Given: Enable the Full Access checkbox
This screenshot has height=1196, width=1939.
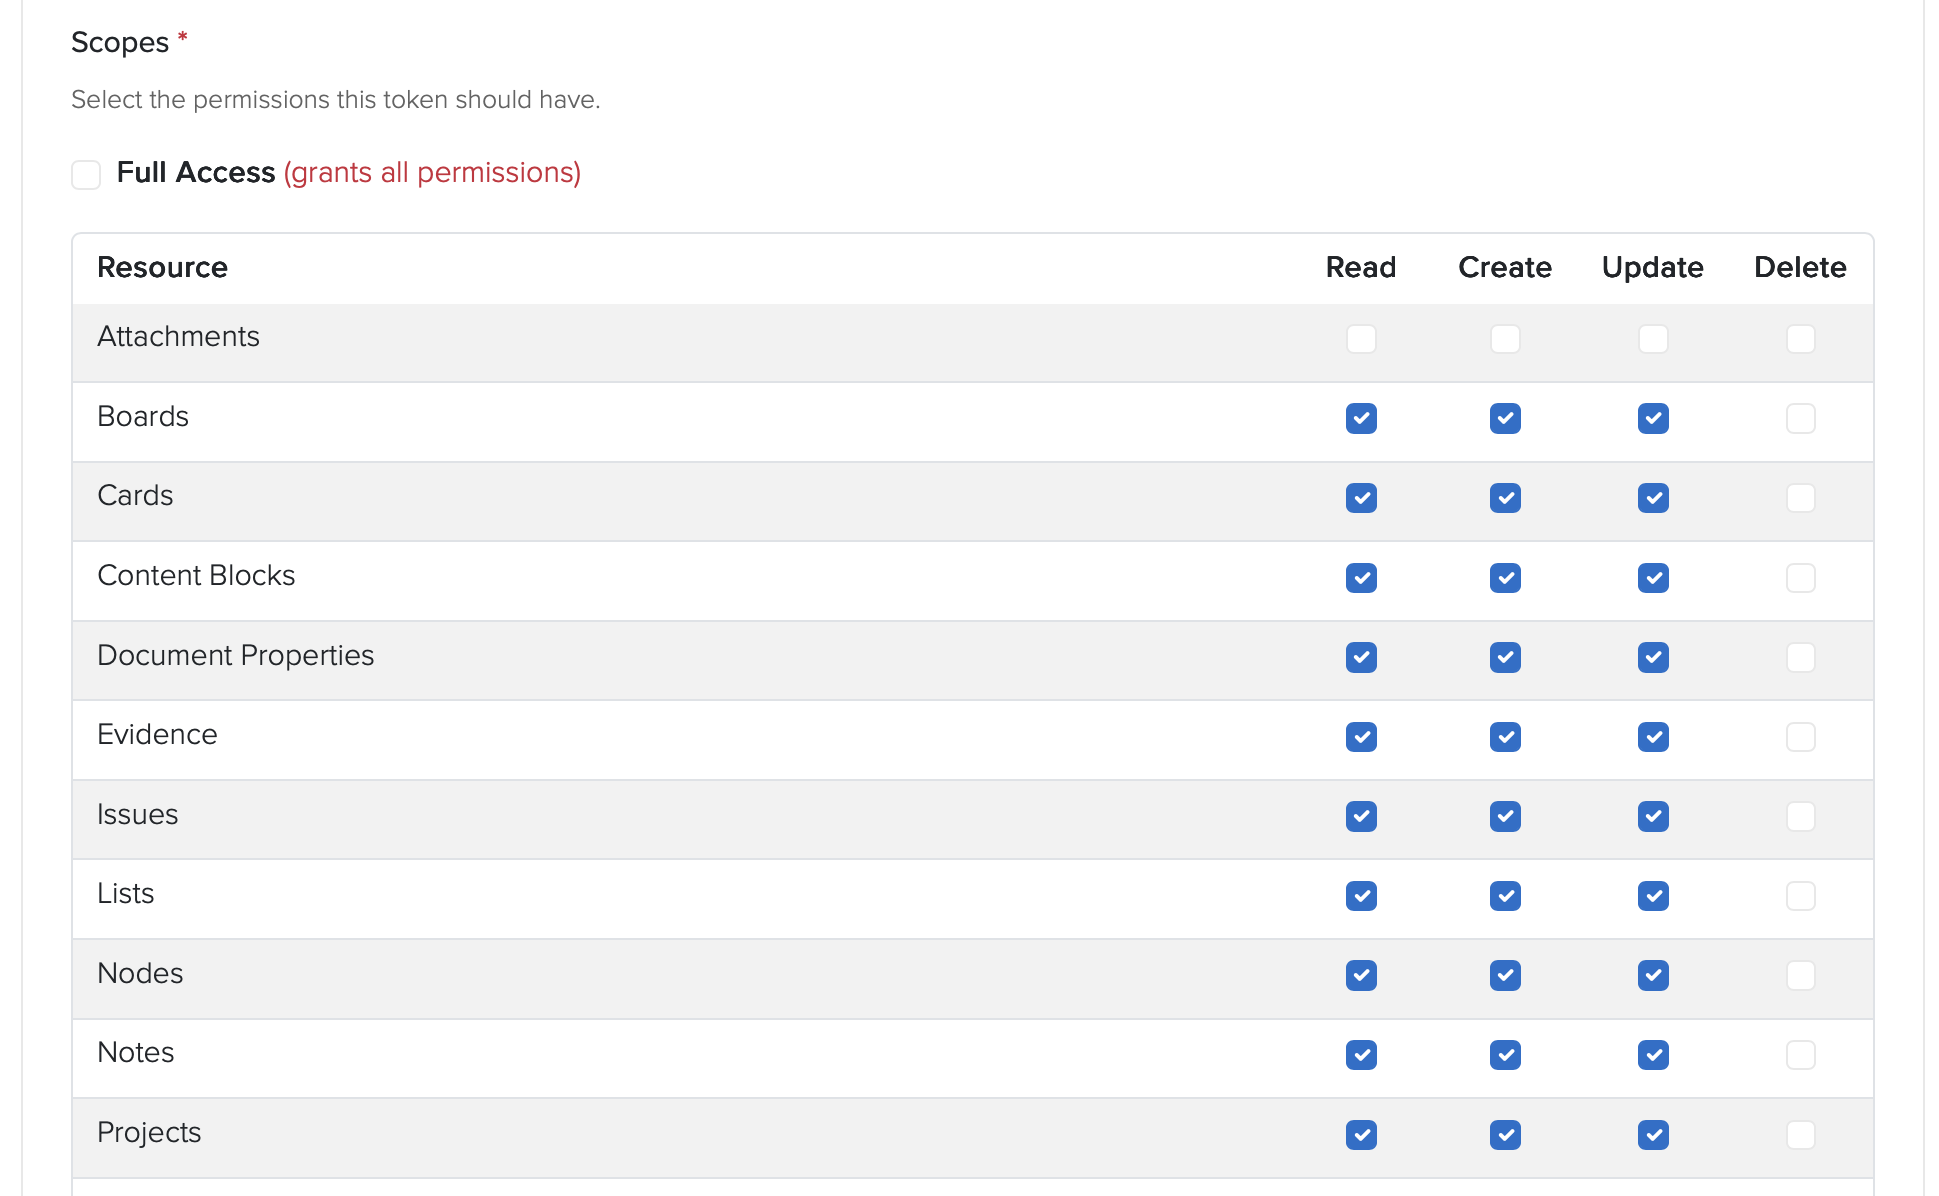Looking at the screenshot, I should [x=86, y=175].
